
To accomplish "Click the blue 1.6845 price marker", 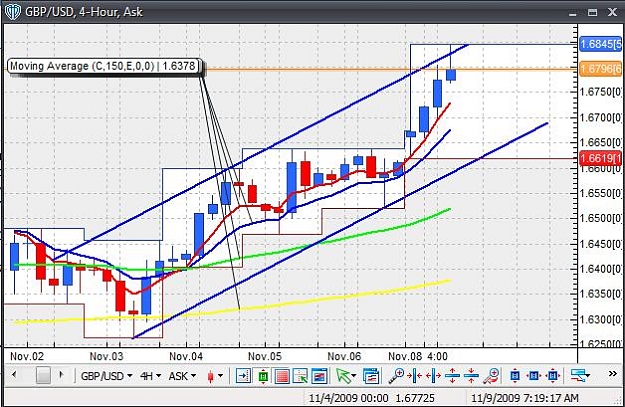I will pos(600,44).
